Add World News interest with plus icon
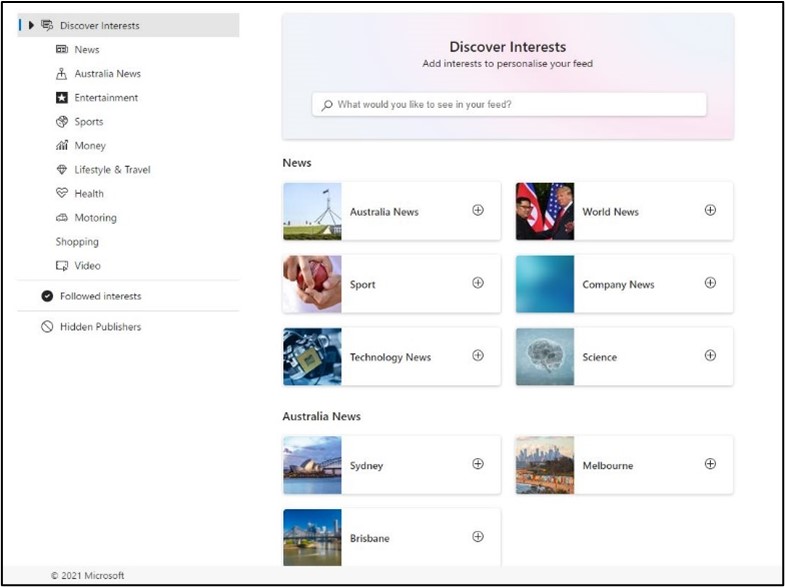 (710, 210)
